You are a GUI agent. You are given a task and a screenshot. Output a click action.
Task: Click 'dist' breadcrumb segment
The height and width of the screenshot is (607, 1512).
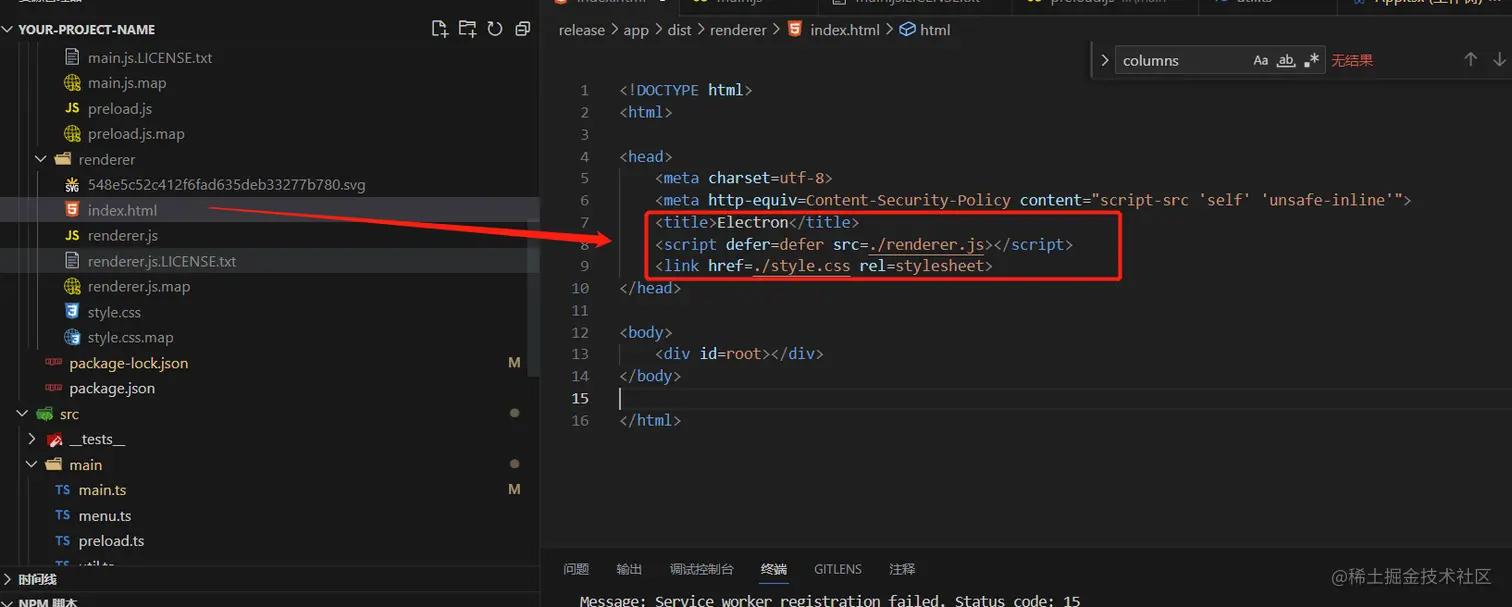(x=680, y=30)
